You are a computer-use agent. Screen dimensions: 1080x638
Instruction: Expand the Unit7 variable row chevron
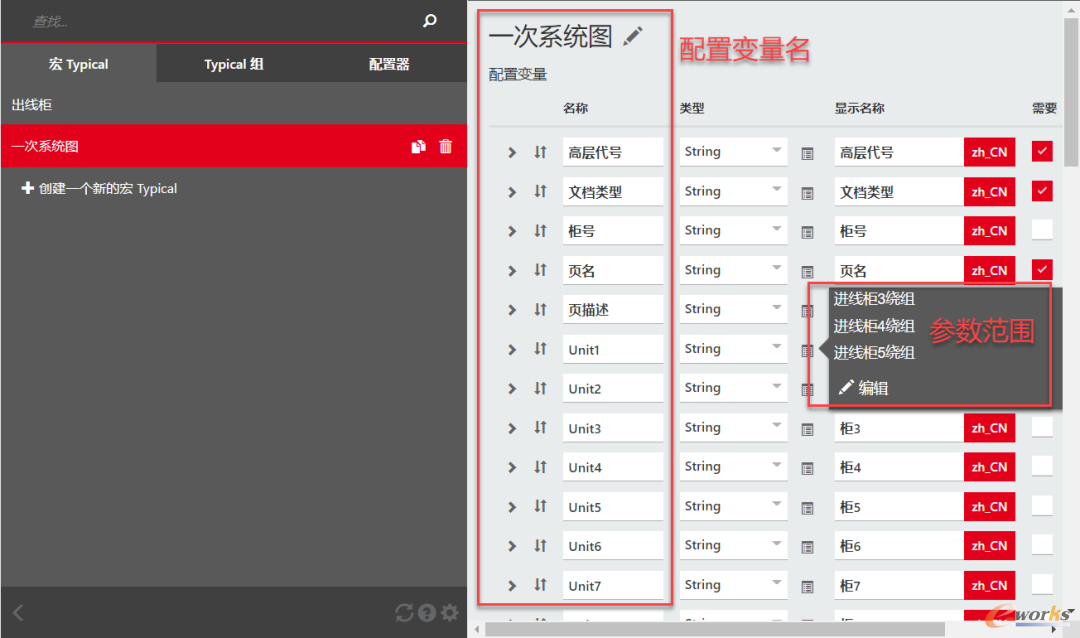coord(512,586)
